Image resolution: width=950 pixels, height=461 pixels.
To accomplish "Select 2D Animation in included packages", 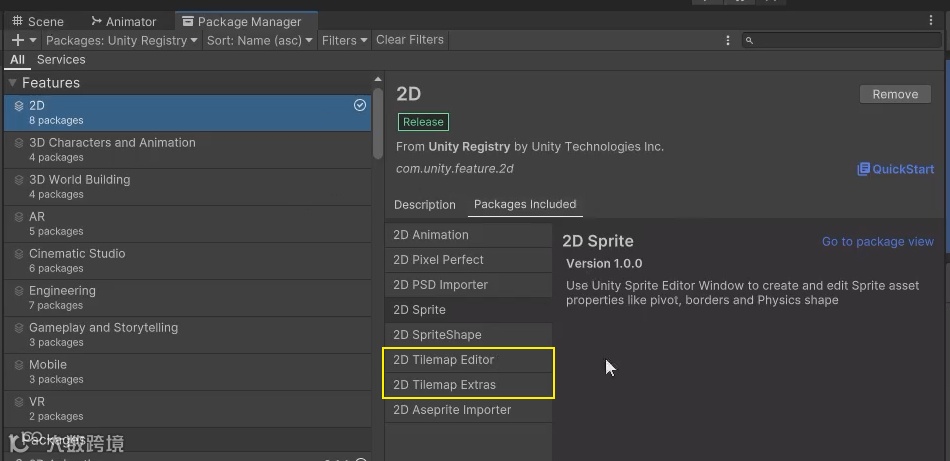I will [468, 235].
